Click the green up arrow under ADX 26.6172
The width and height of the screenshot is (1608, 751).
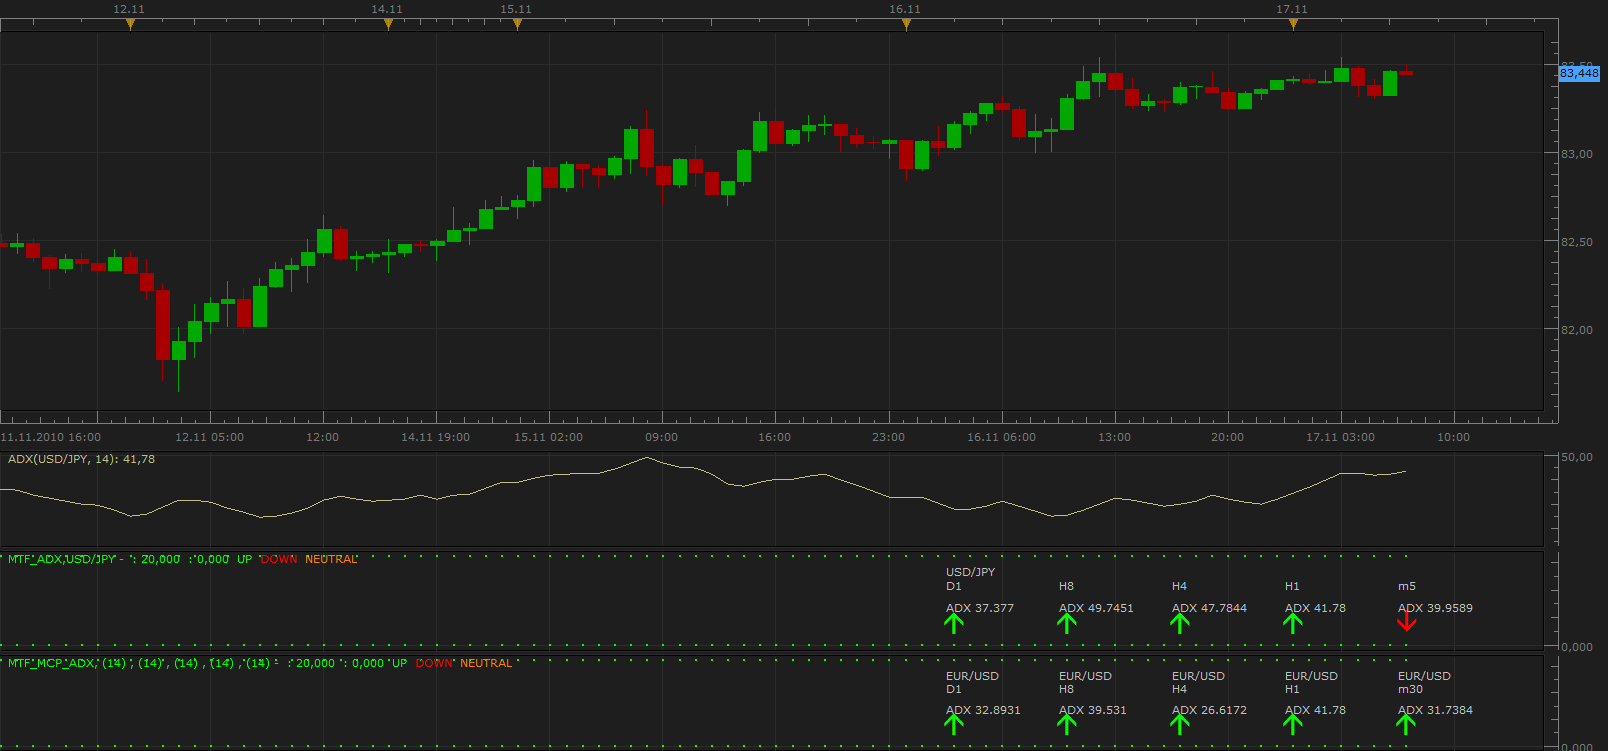tap(1180, 725)
